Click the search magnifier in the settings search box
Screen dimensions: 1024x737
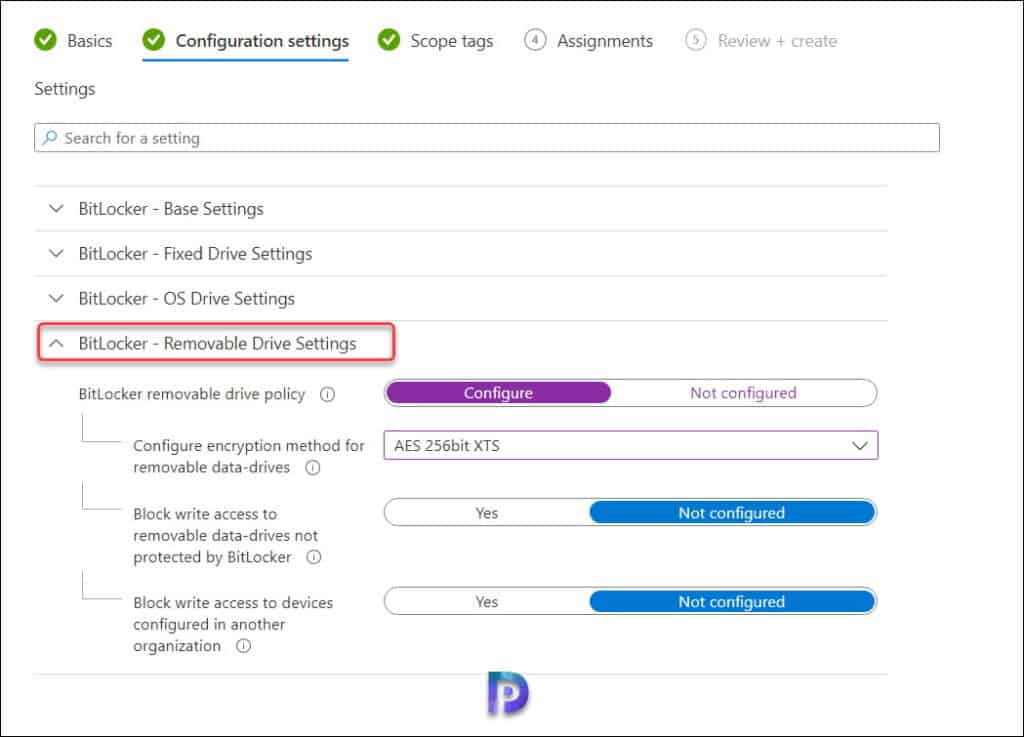tap(48, 137)
